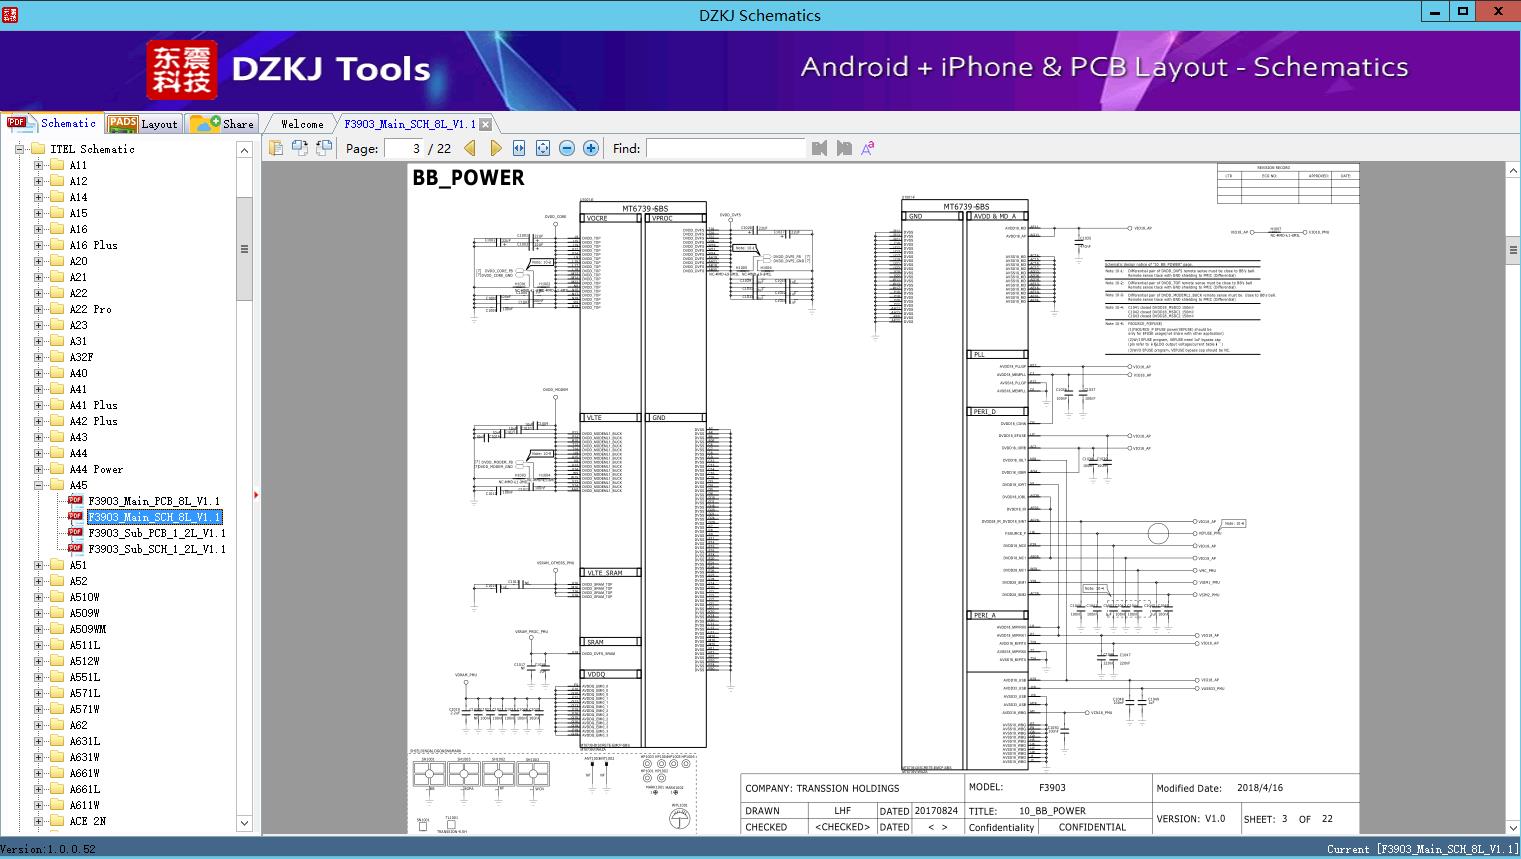The width and height of the screenshot is (1521, 859).
Task: Expand the A661W folder node
Action: tap(38, 773)
